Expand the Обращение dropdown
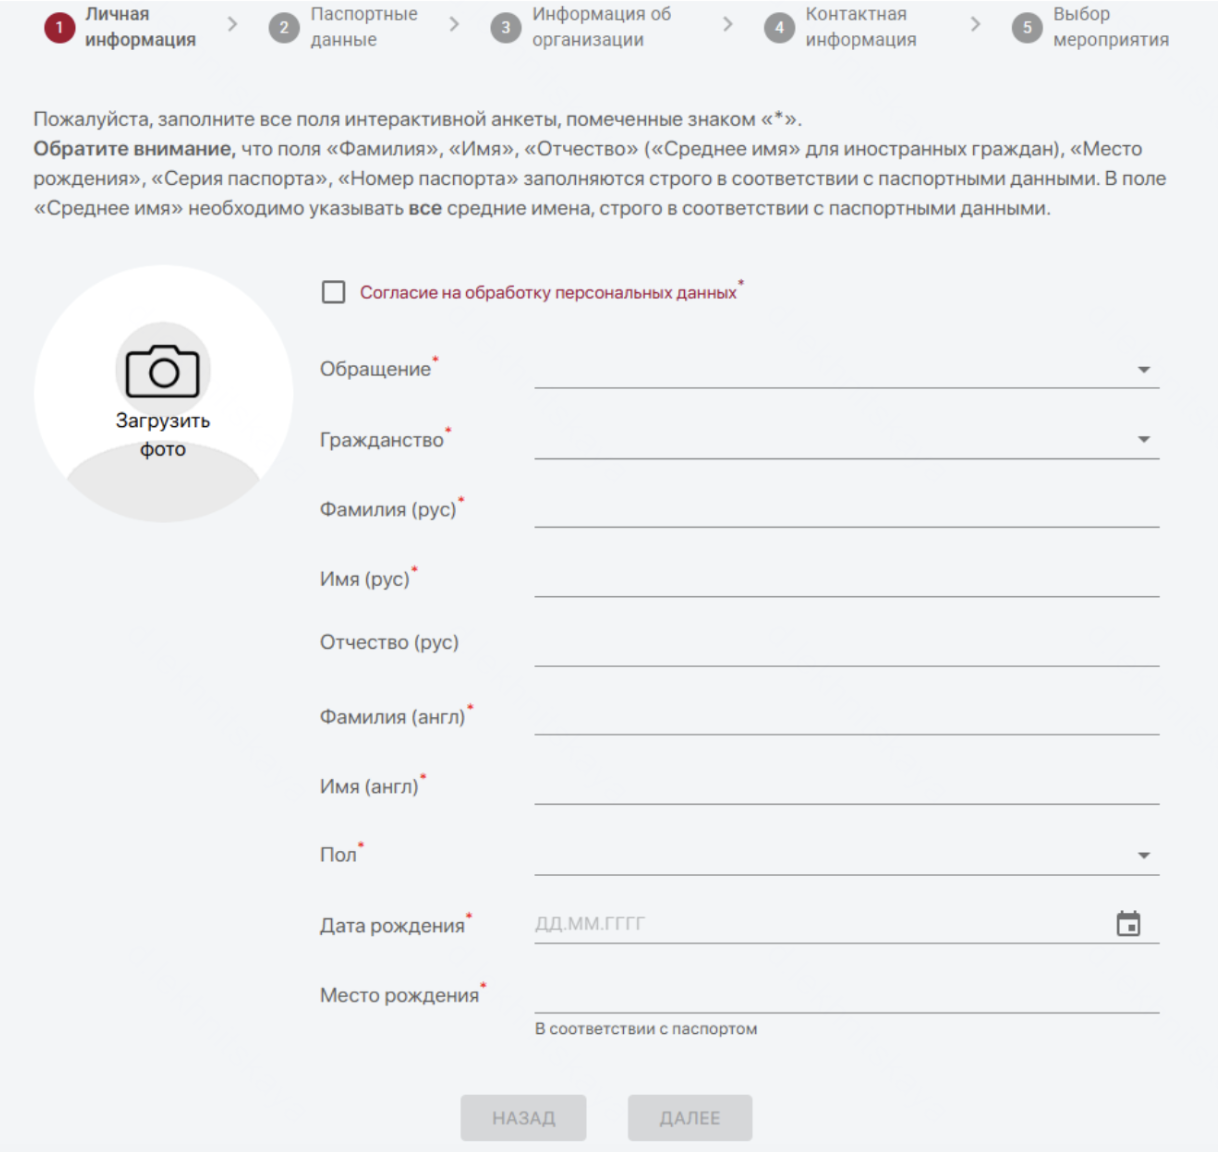Screen dimensions: 1218x1152 click(x=1144, y=370)
